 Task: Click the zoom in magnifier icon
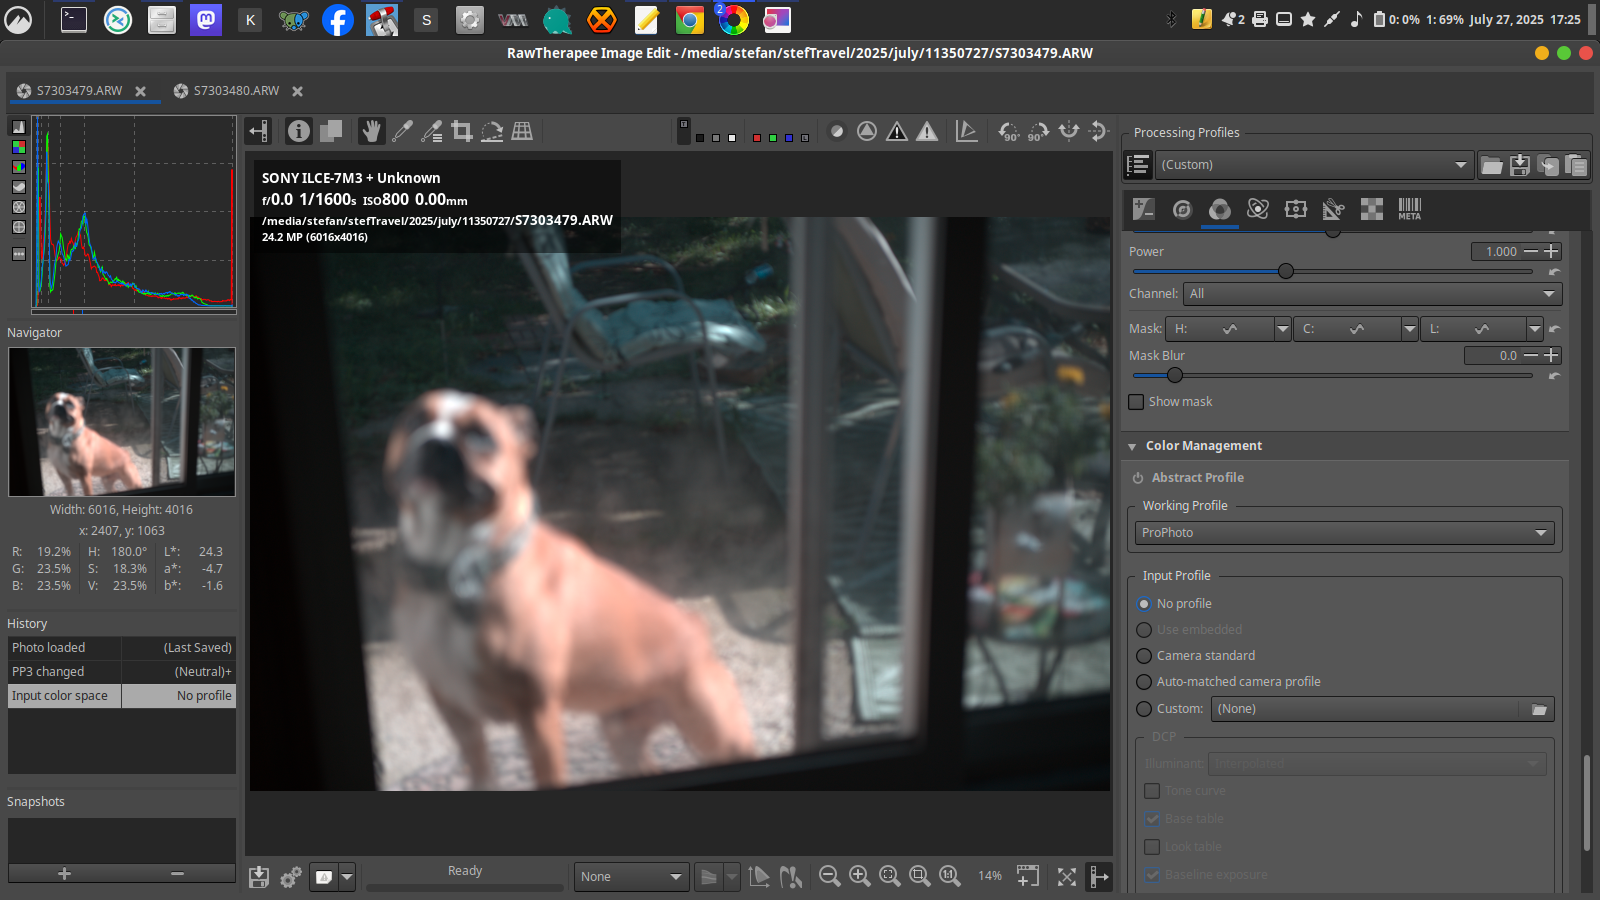(859, 876)
